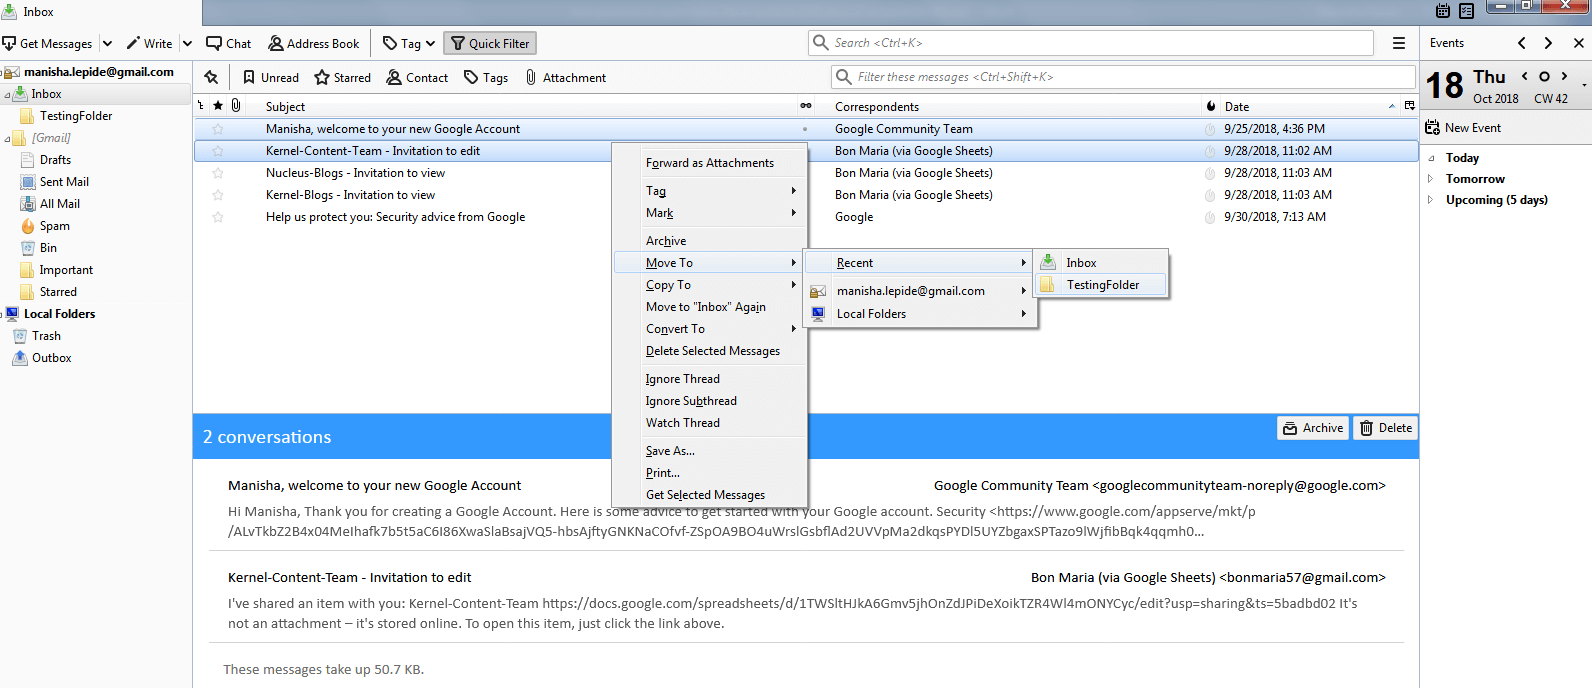Collapse the manisha.lepide@gmail.com account tree
Image resolution: width=1594 pixels, height=688 pixels.
3,72
